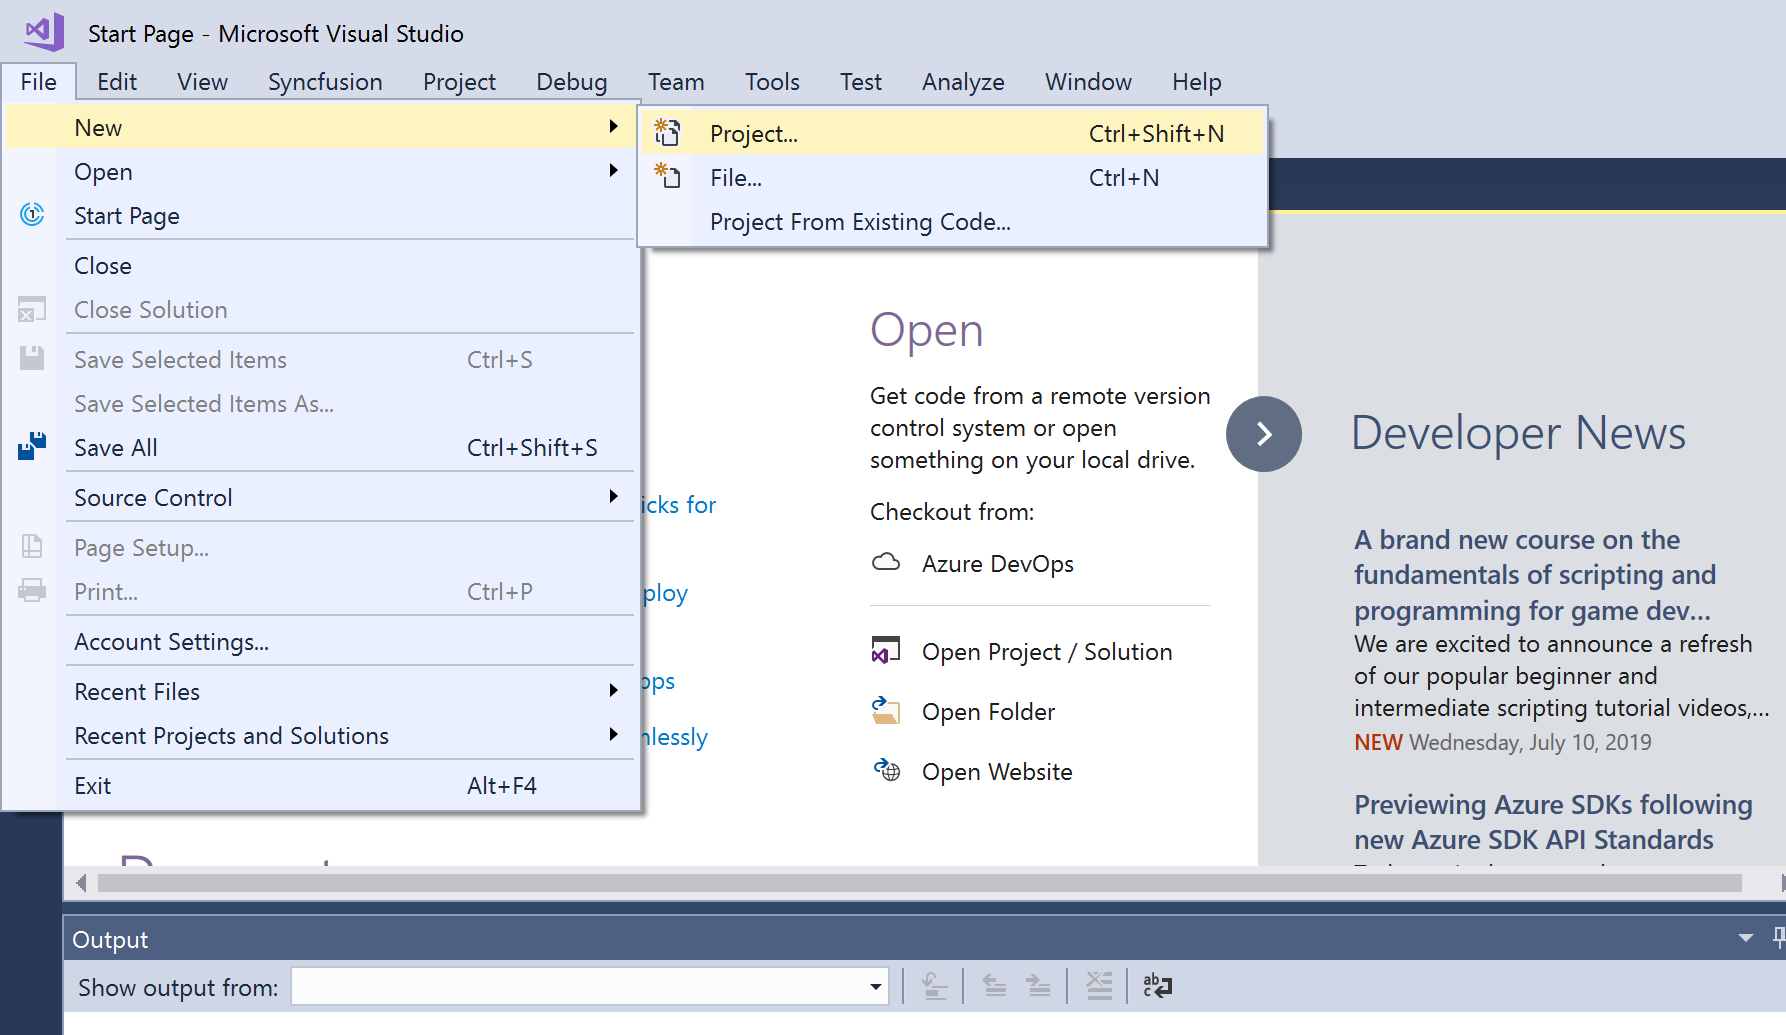The image size is (1786, 1035).
Task: Click the Start Page icon in File menu
Action: 32,215
